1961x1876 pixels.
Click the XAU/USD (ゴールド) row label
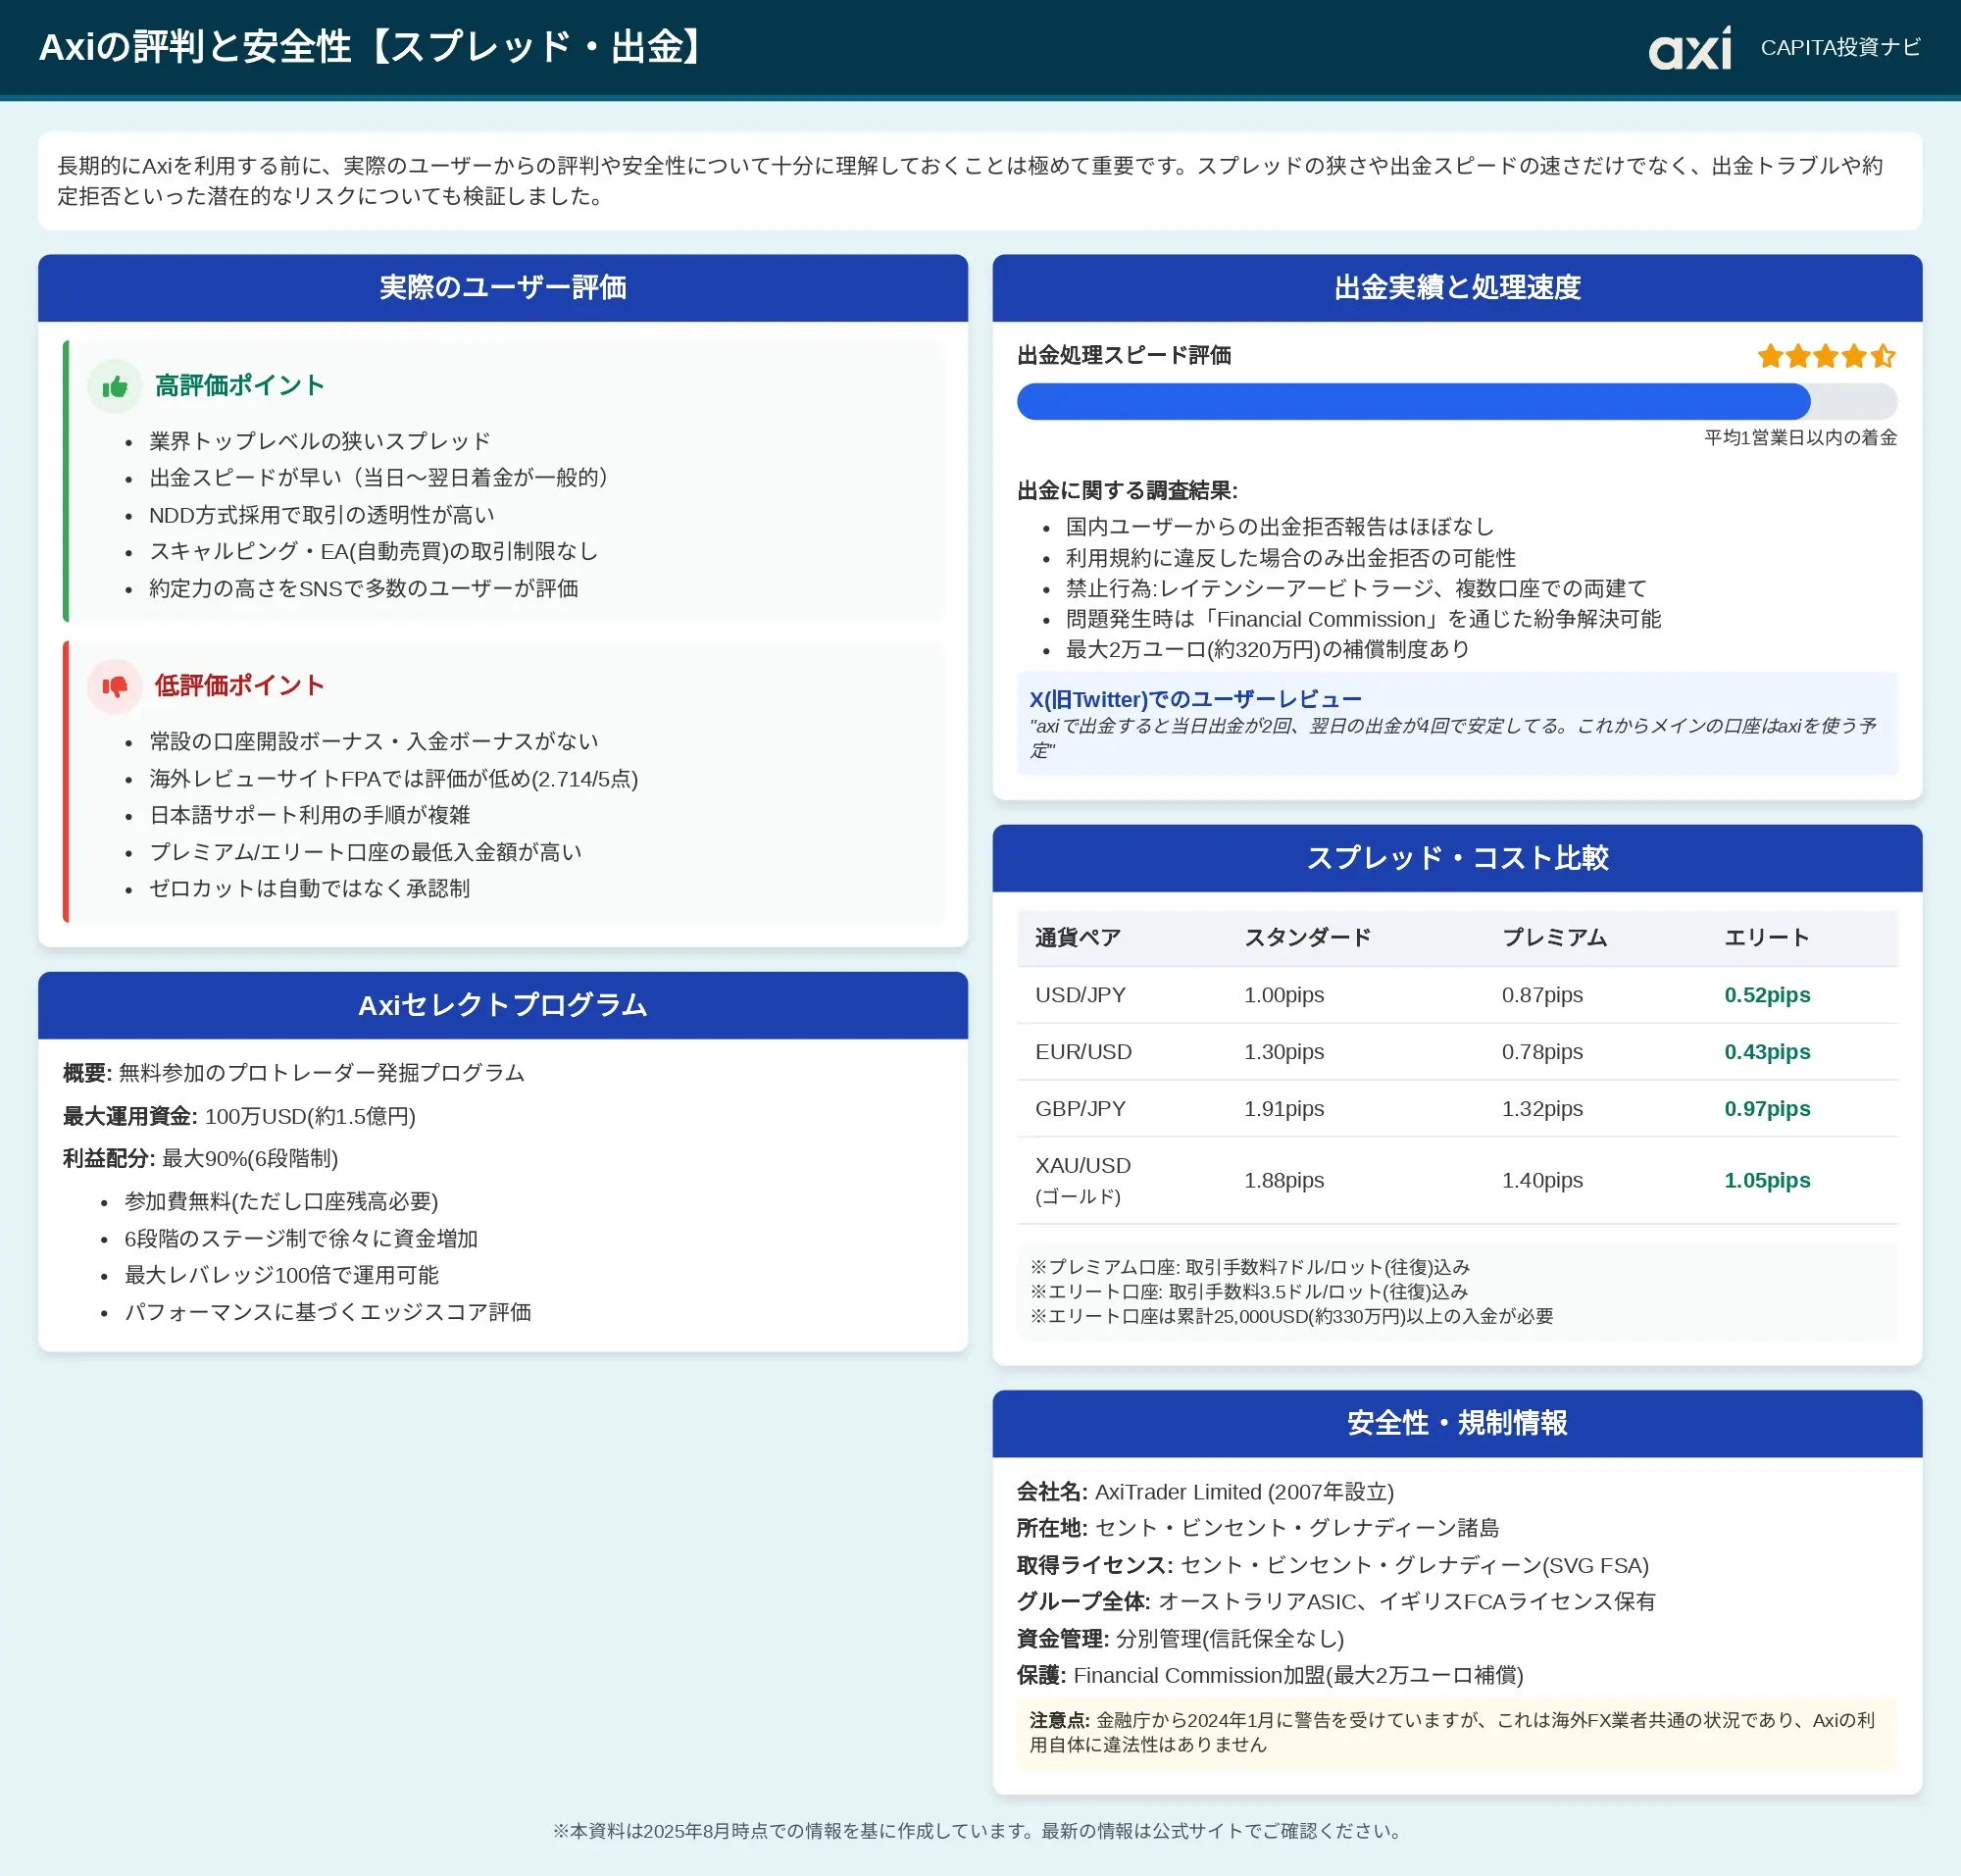pos(1083,1181)
